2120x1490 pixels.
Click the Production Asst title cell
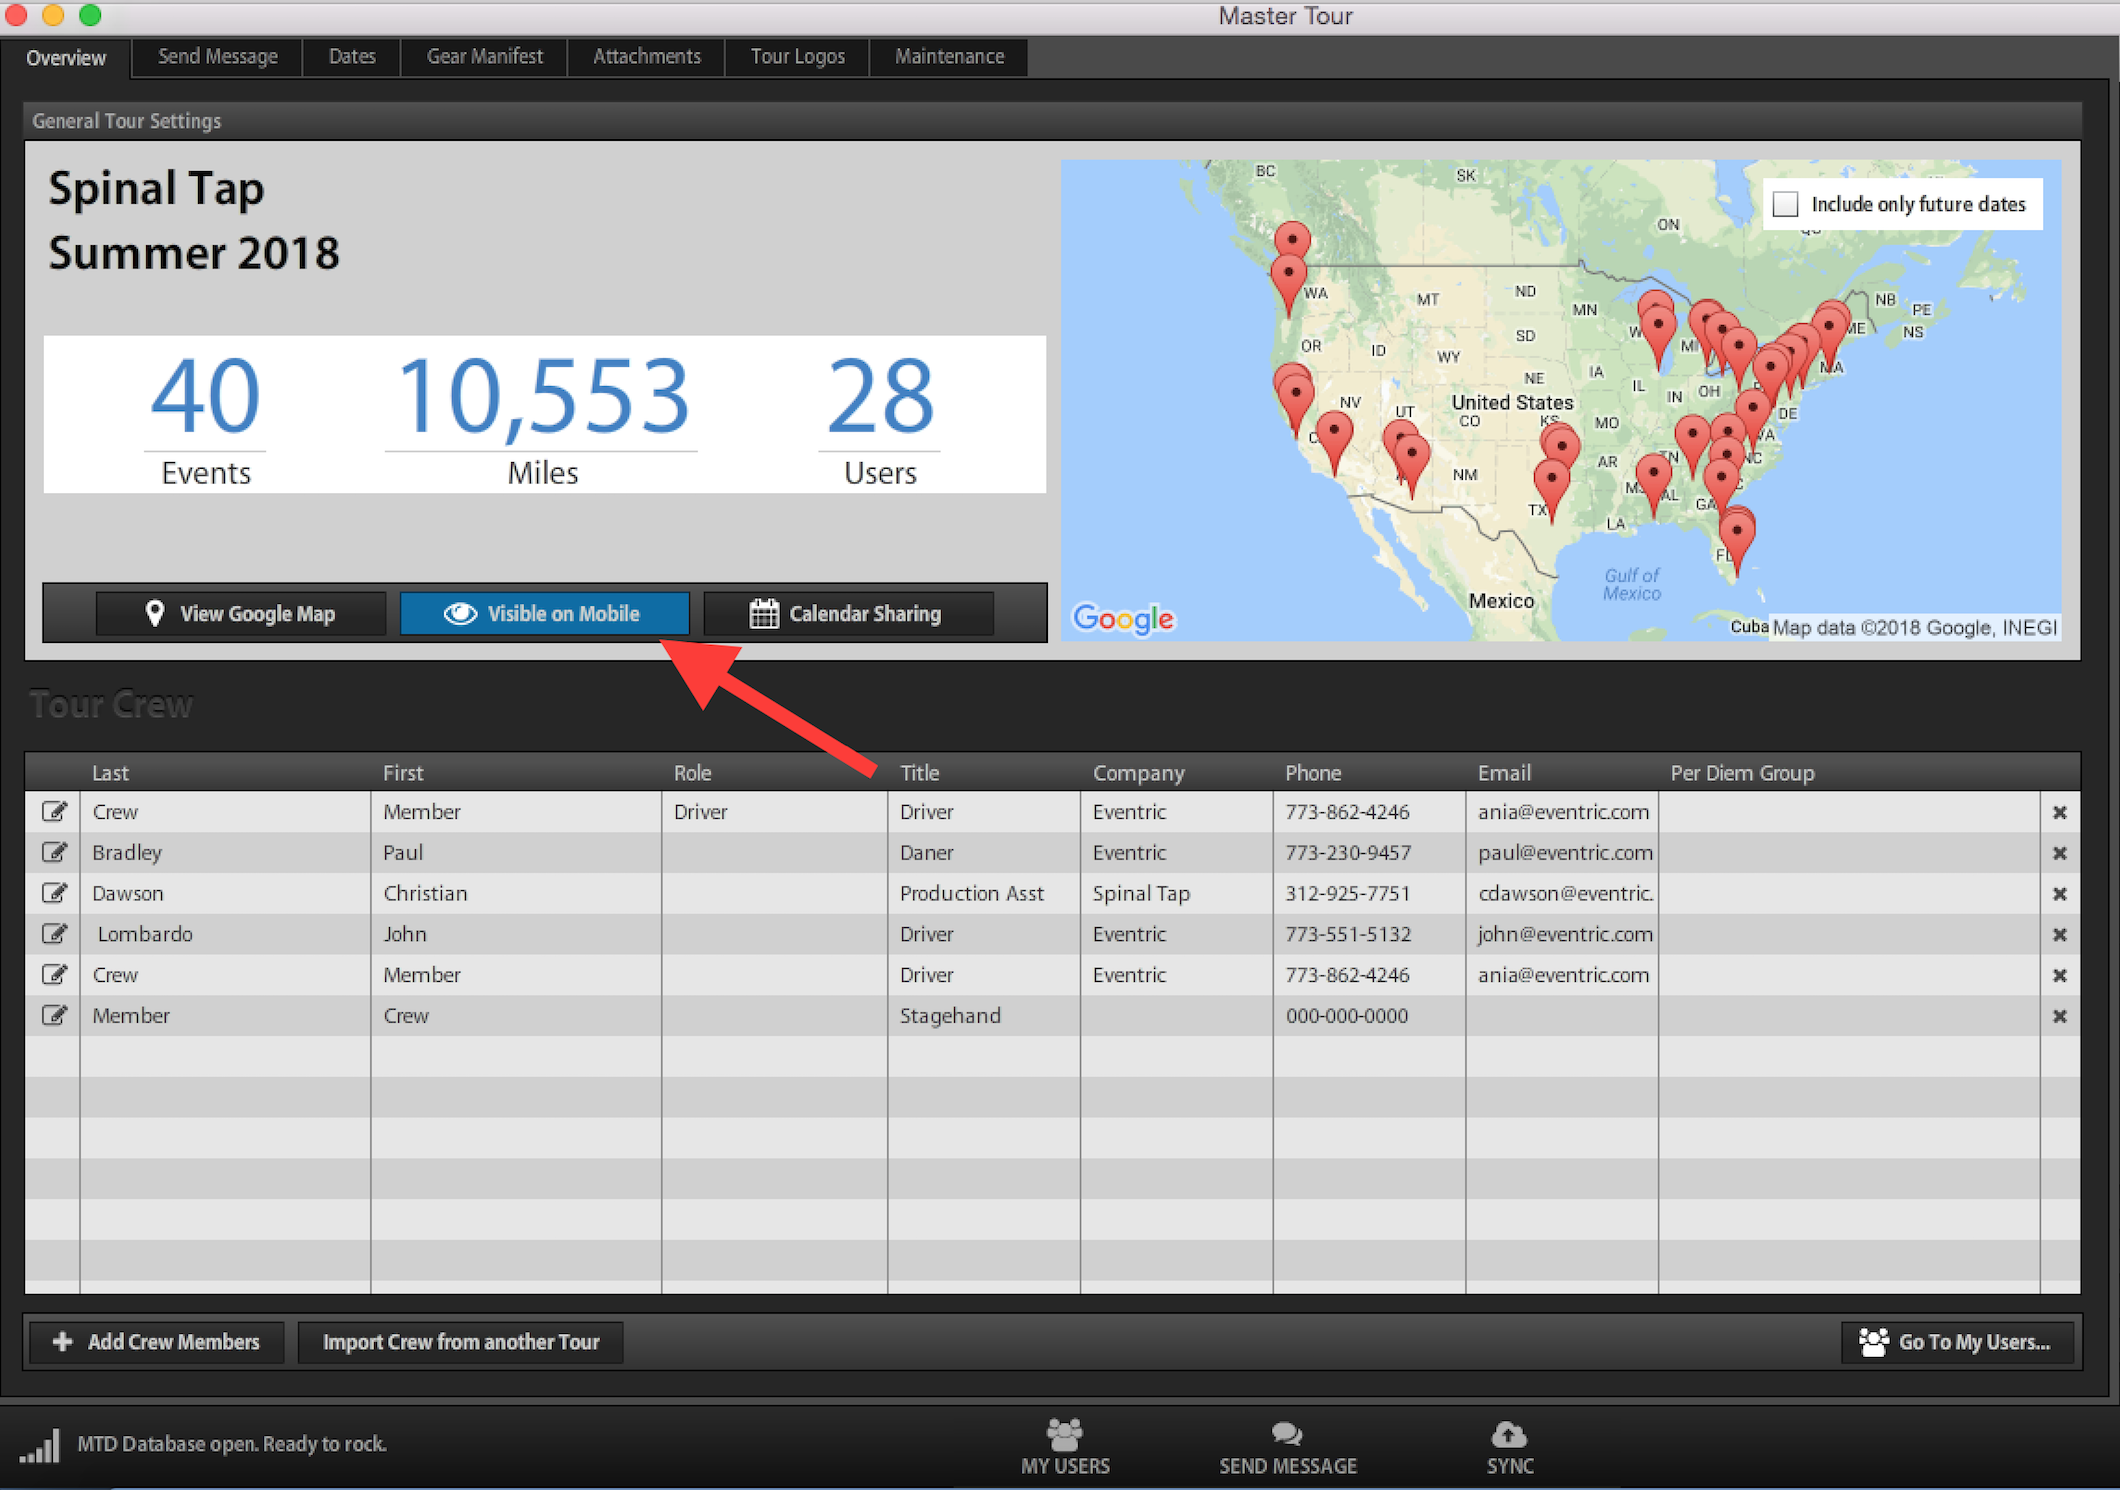pos(984,894)
